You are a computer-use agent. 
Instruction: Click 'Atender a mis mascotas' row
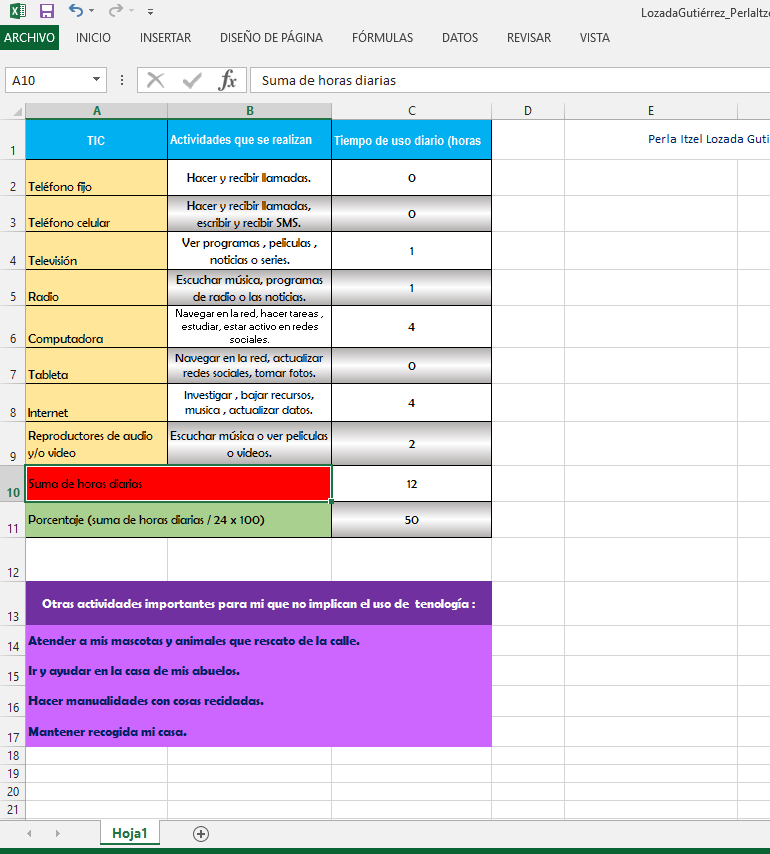259,640
